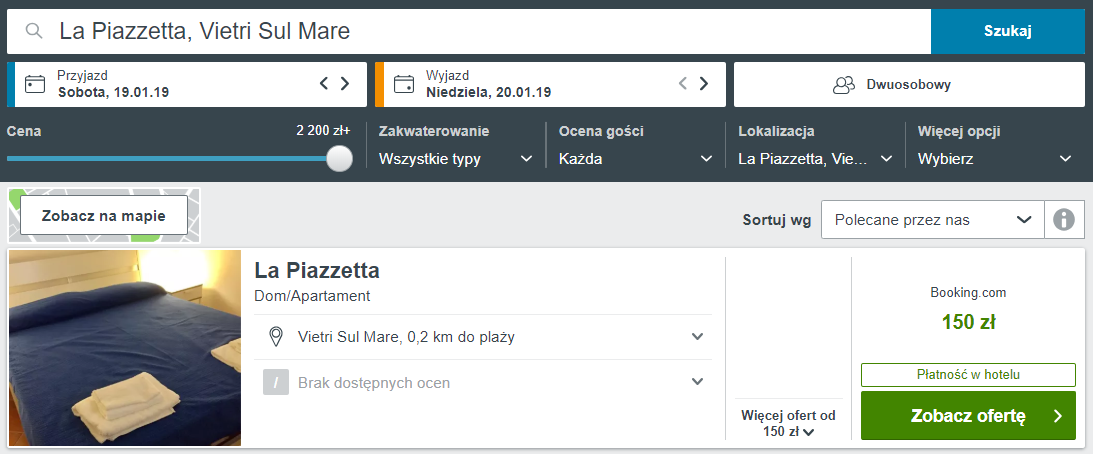Open the Więcej opcji dropdown

995,158
